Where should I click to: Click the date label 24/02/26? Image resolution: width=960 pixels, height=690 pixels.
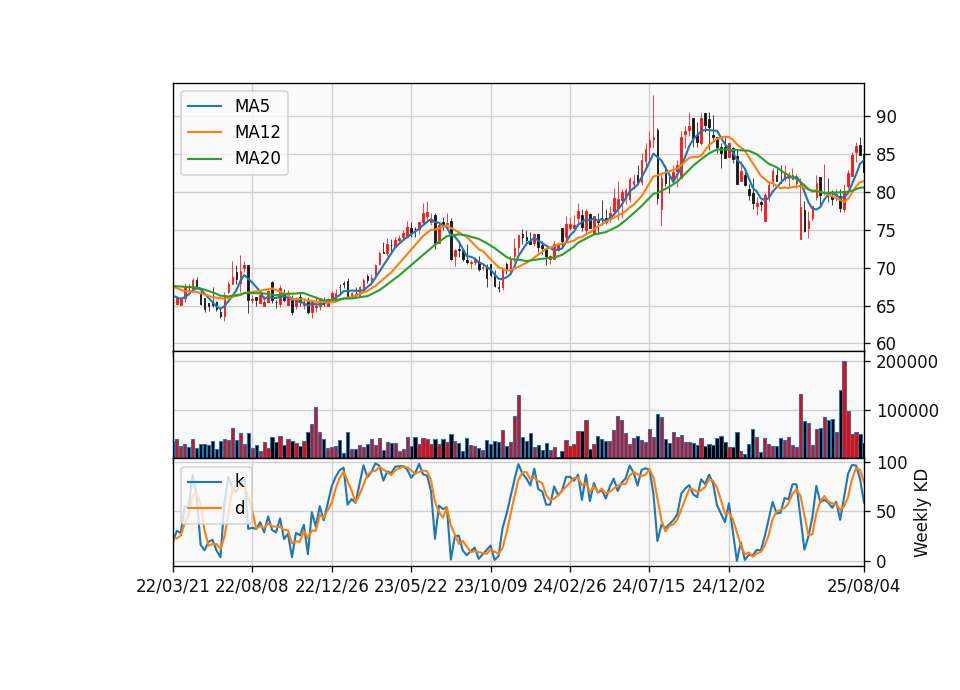click(x=569, y=586)
